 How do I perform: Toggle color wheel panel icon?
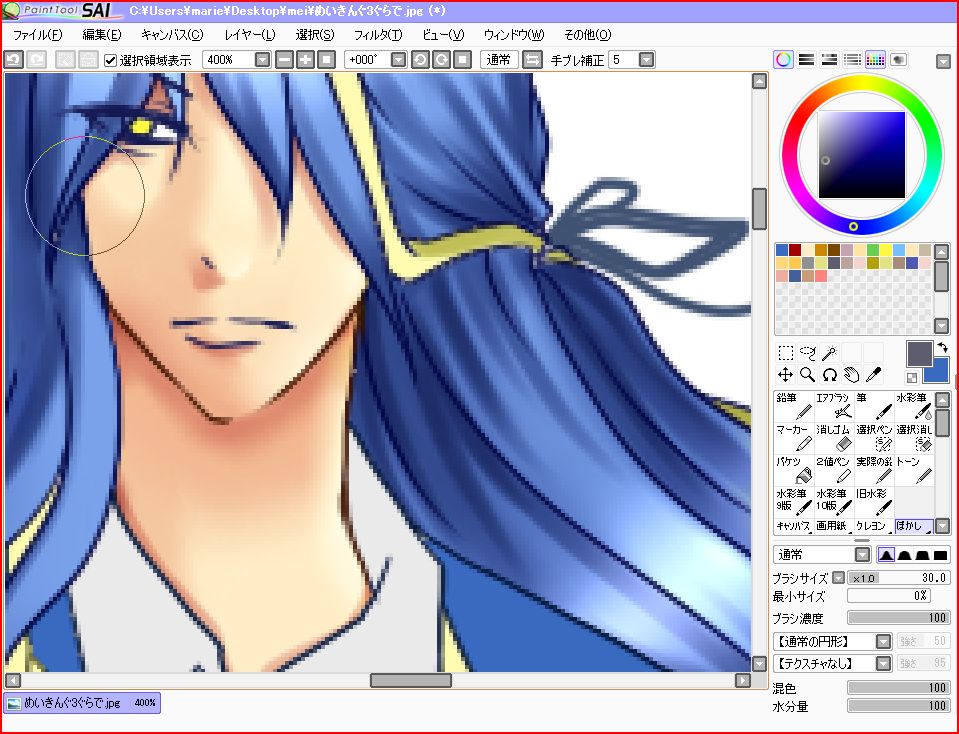point(783,60)
